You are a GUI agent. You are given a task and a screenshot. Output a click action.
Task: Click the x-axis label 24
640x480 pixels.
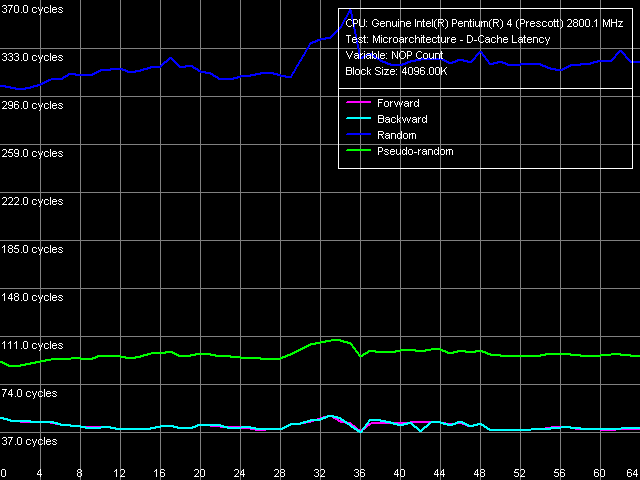coord(239,474)
